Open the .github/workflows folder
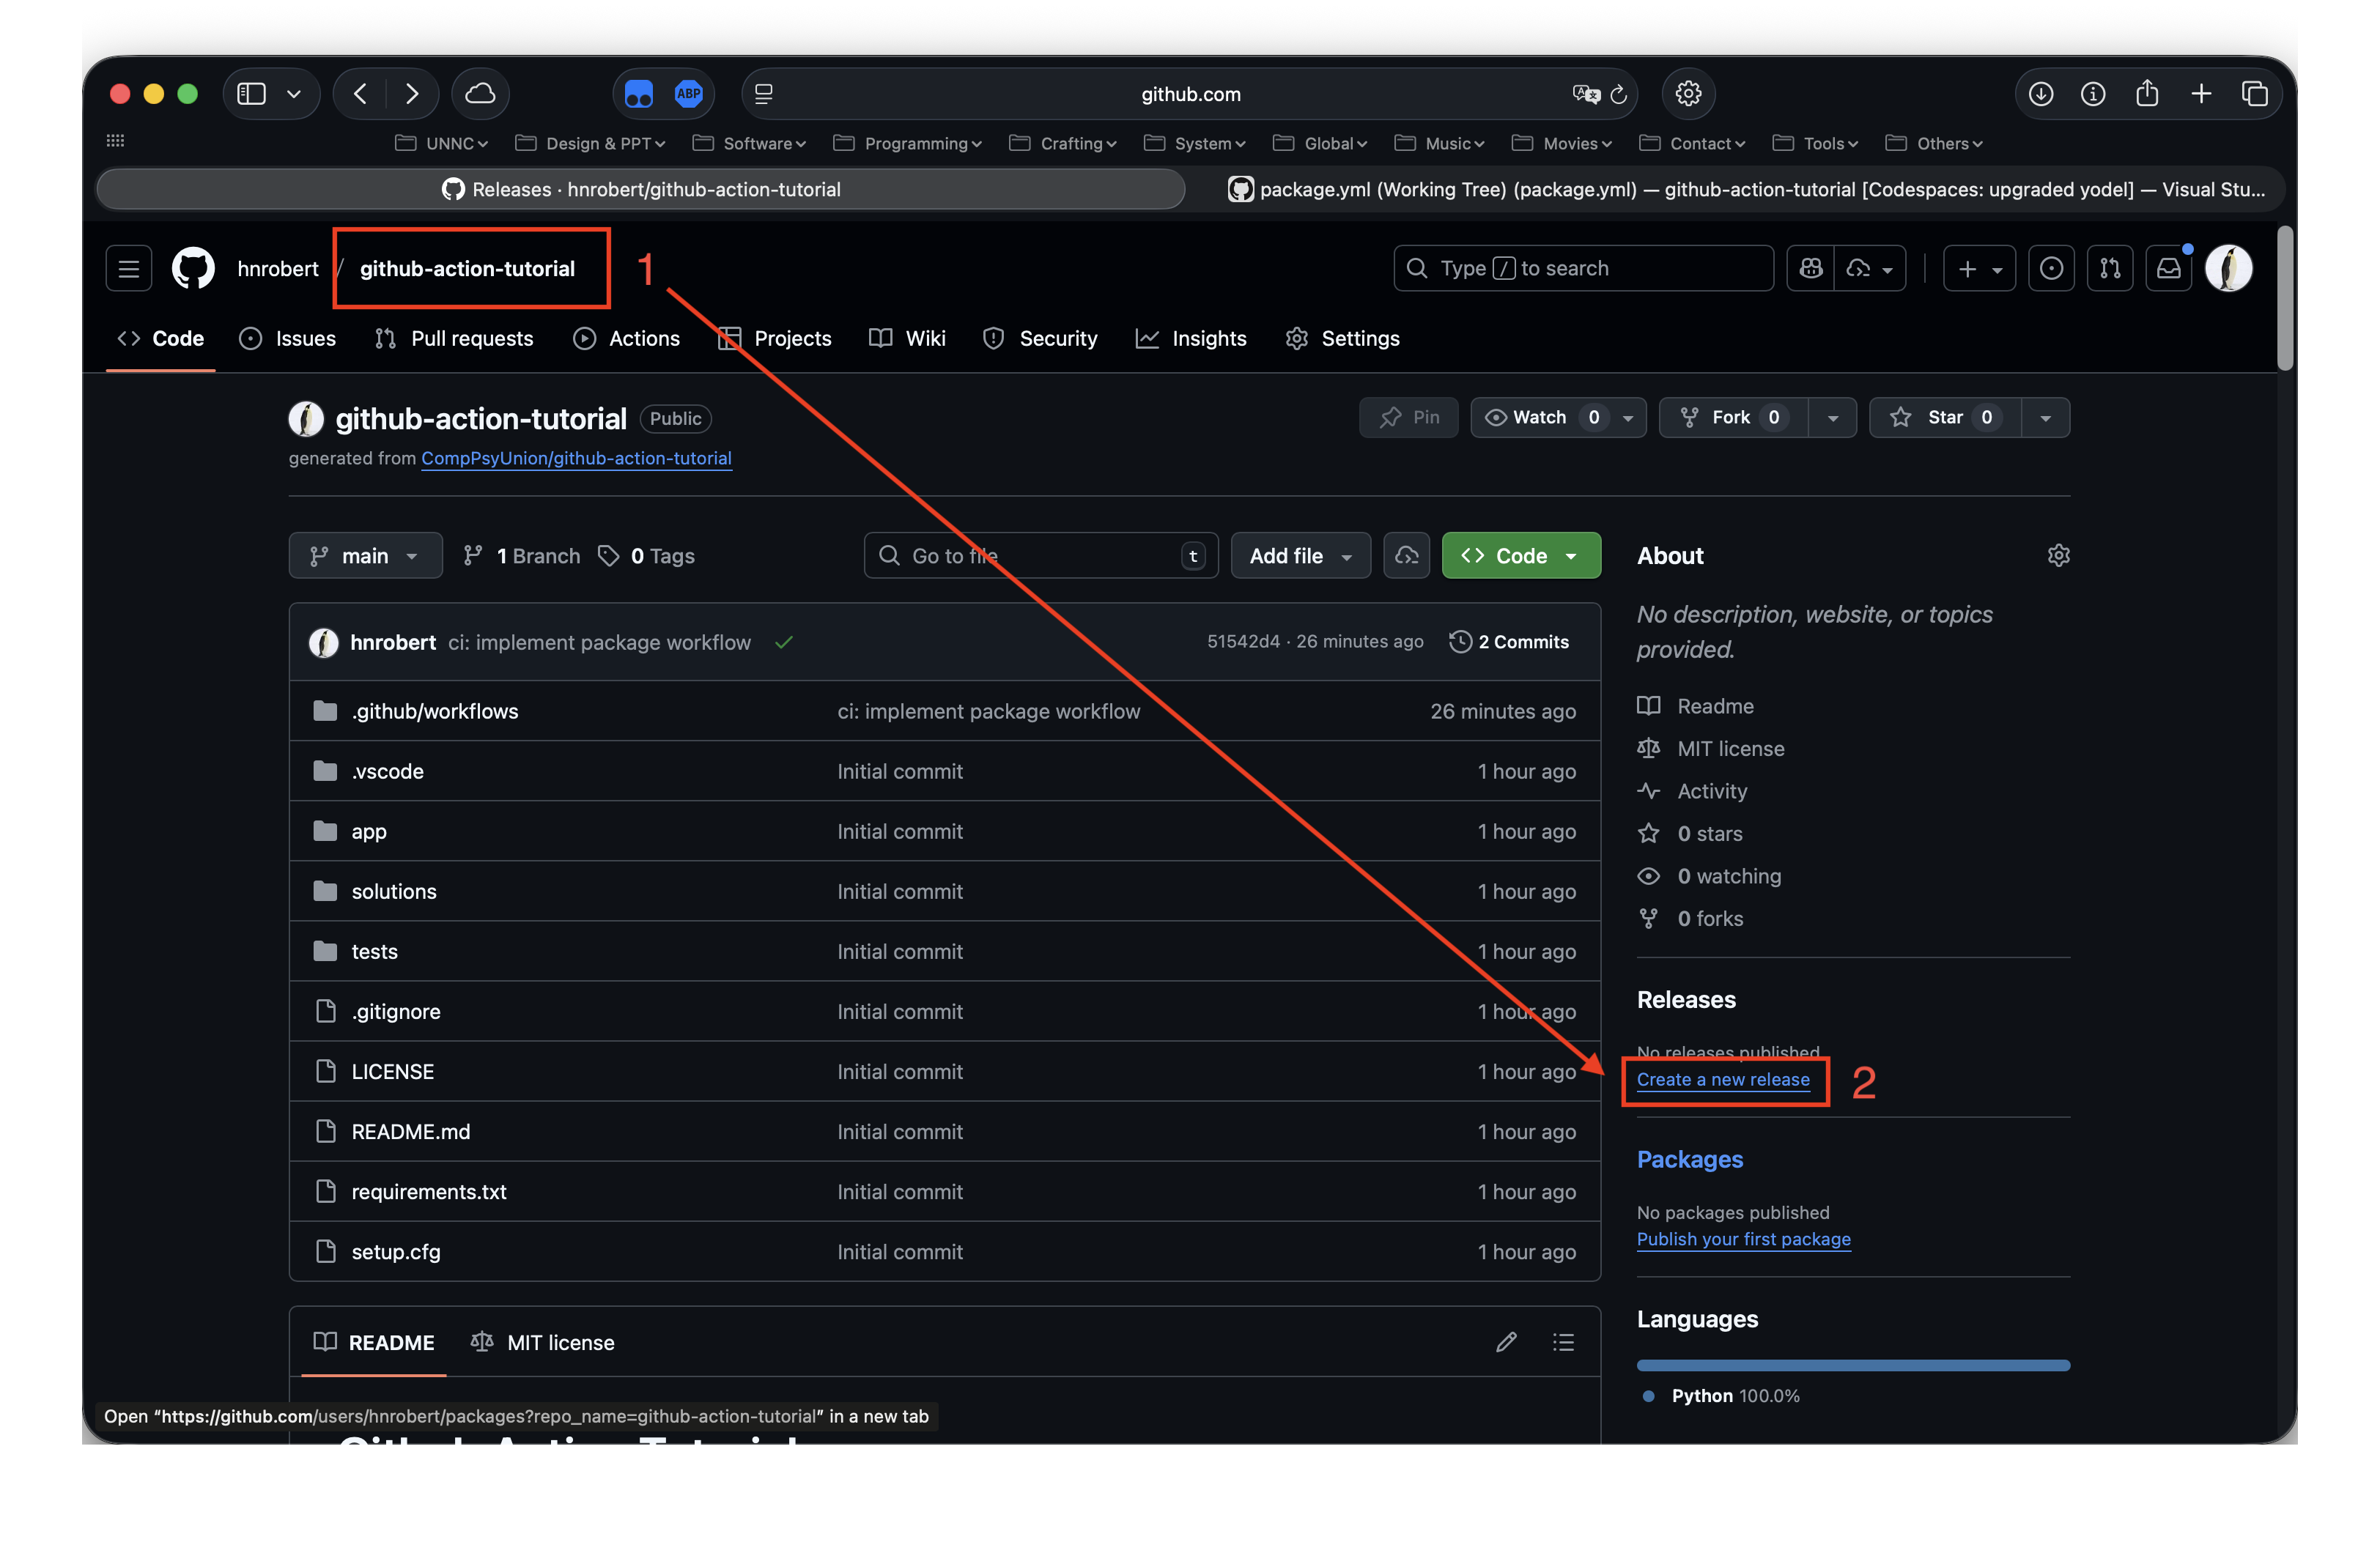 coord(434,711)
